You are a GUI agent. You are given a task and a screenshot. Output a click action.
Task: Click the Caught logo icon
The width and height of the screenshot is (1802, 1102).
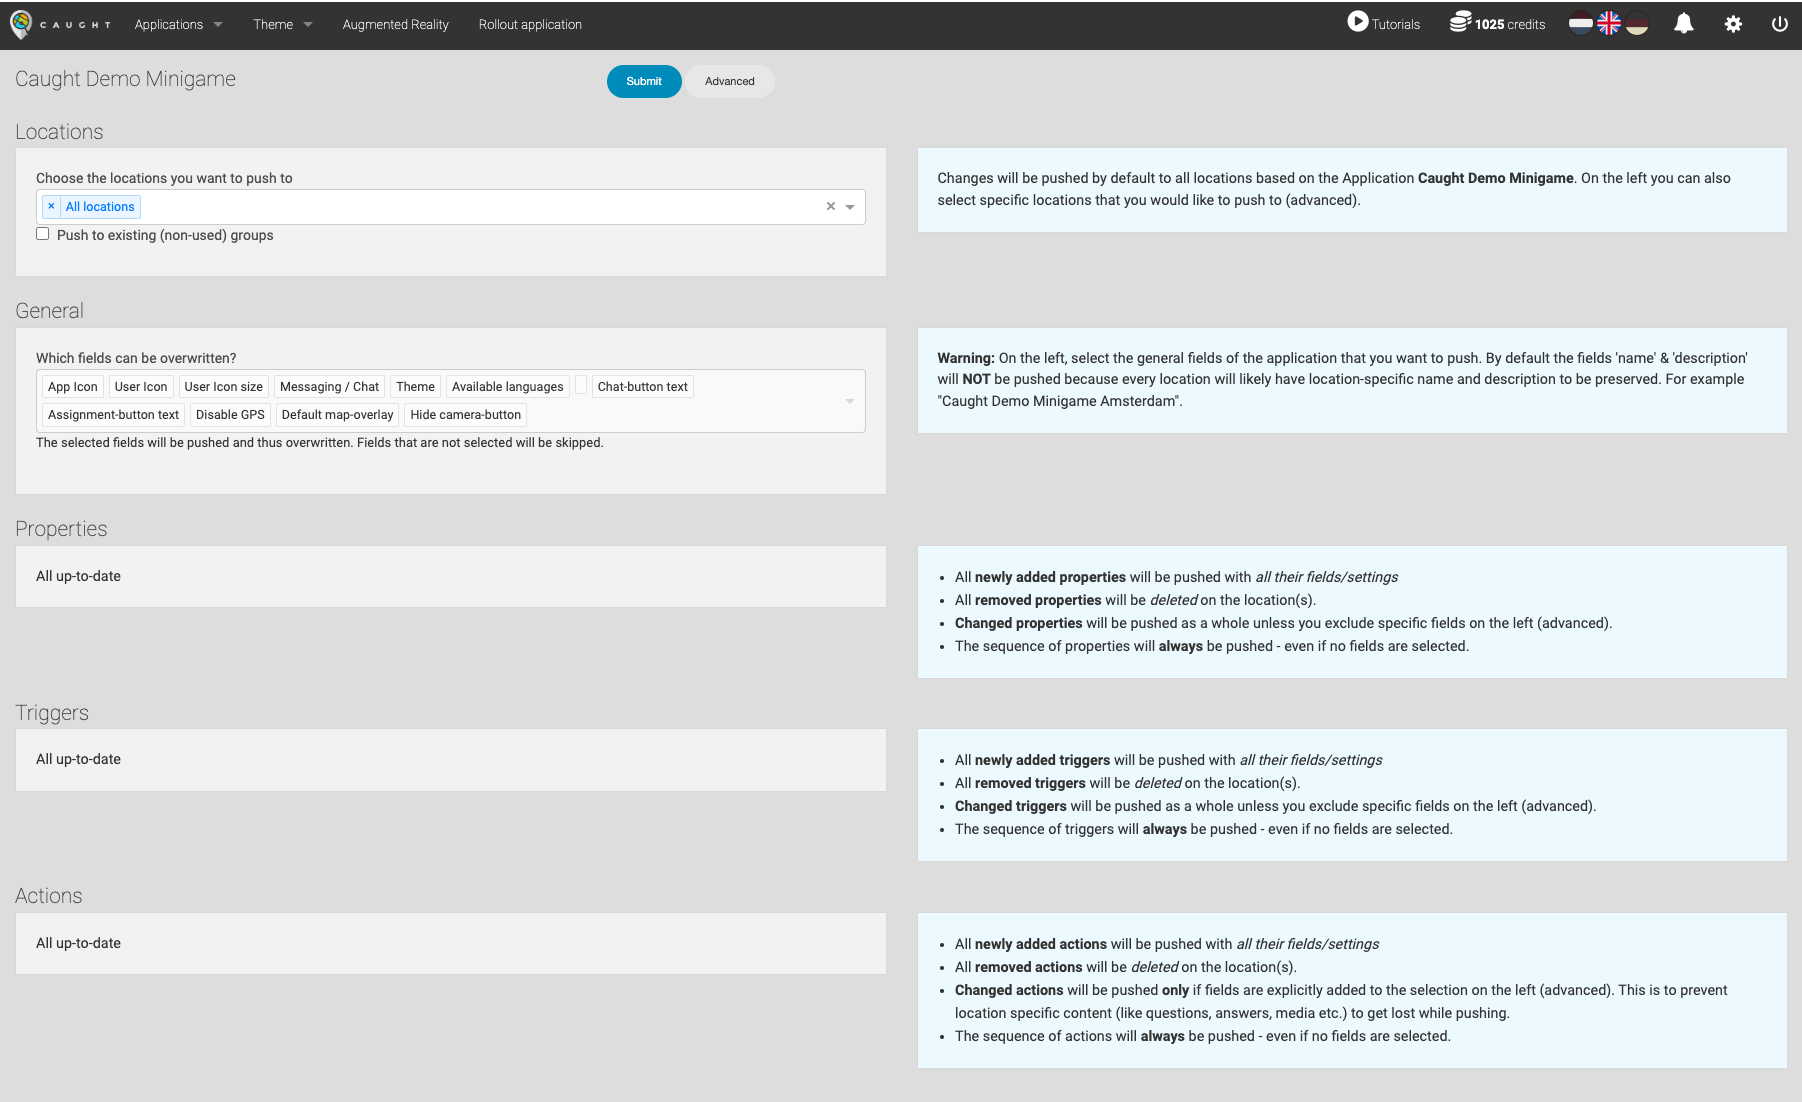click(21, 24)
